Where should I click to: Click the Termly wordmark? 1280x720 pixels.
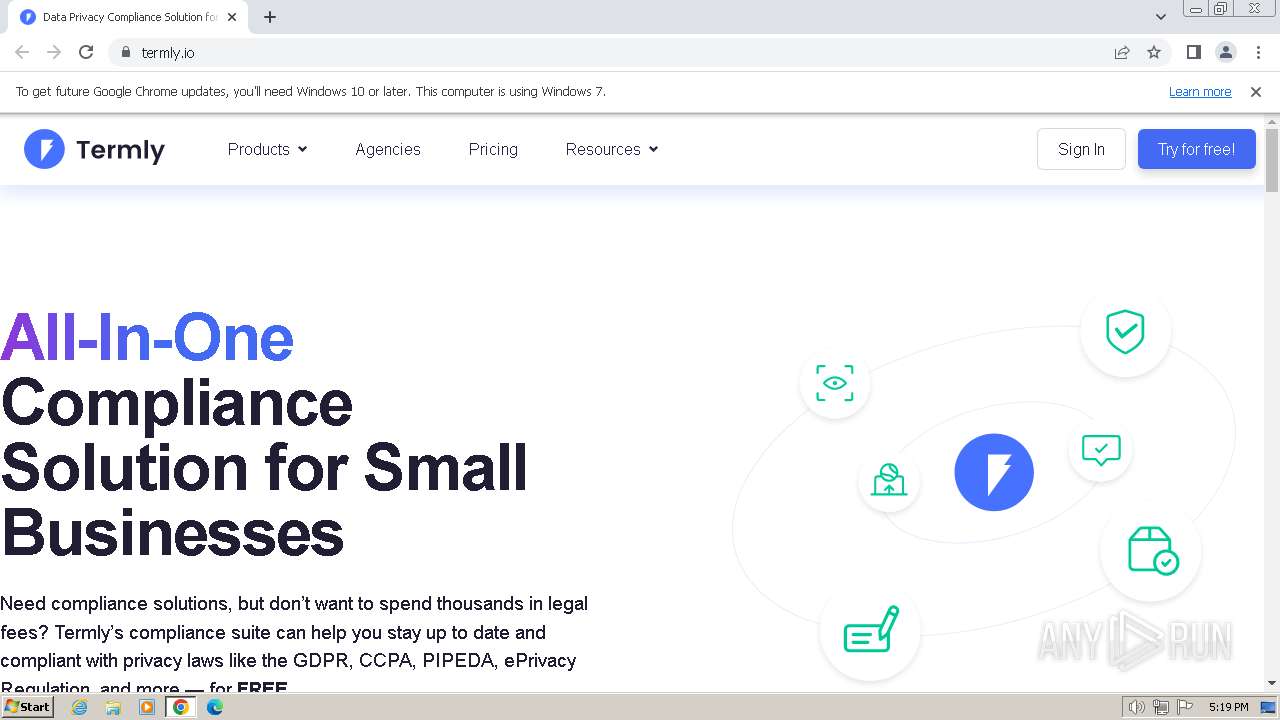click(120, 150)
